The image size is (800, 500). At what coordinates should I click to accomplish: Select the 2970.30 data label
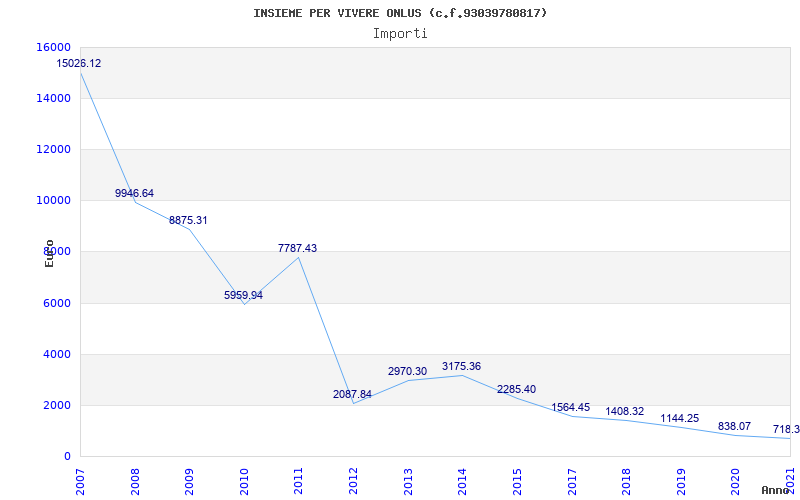coord(408,371)
